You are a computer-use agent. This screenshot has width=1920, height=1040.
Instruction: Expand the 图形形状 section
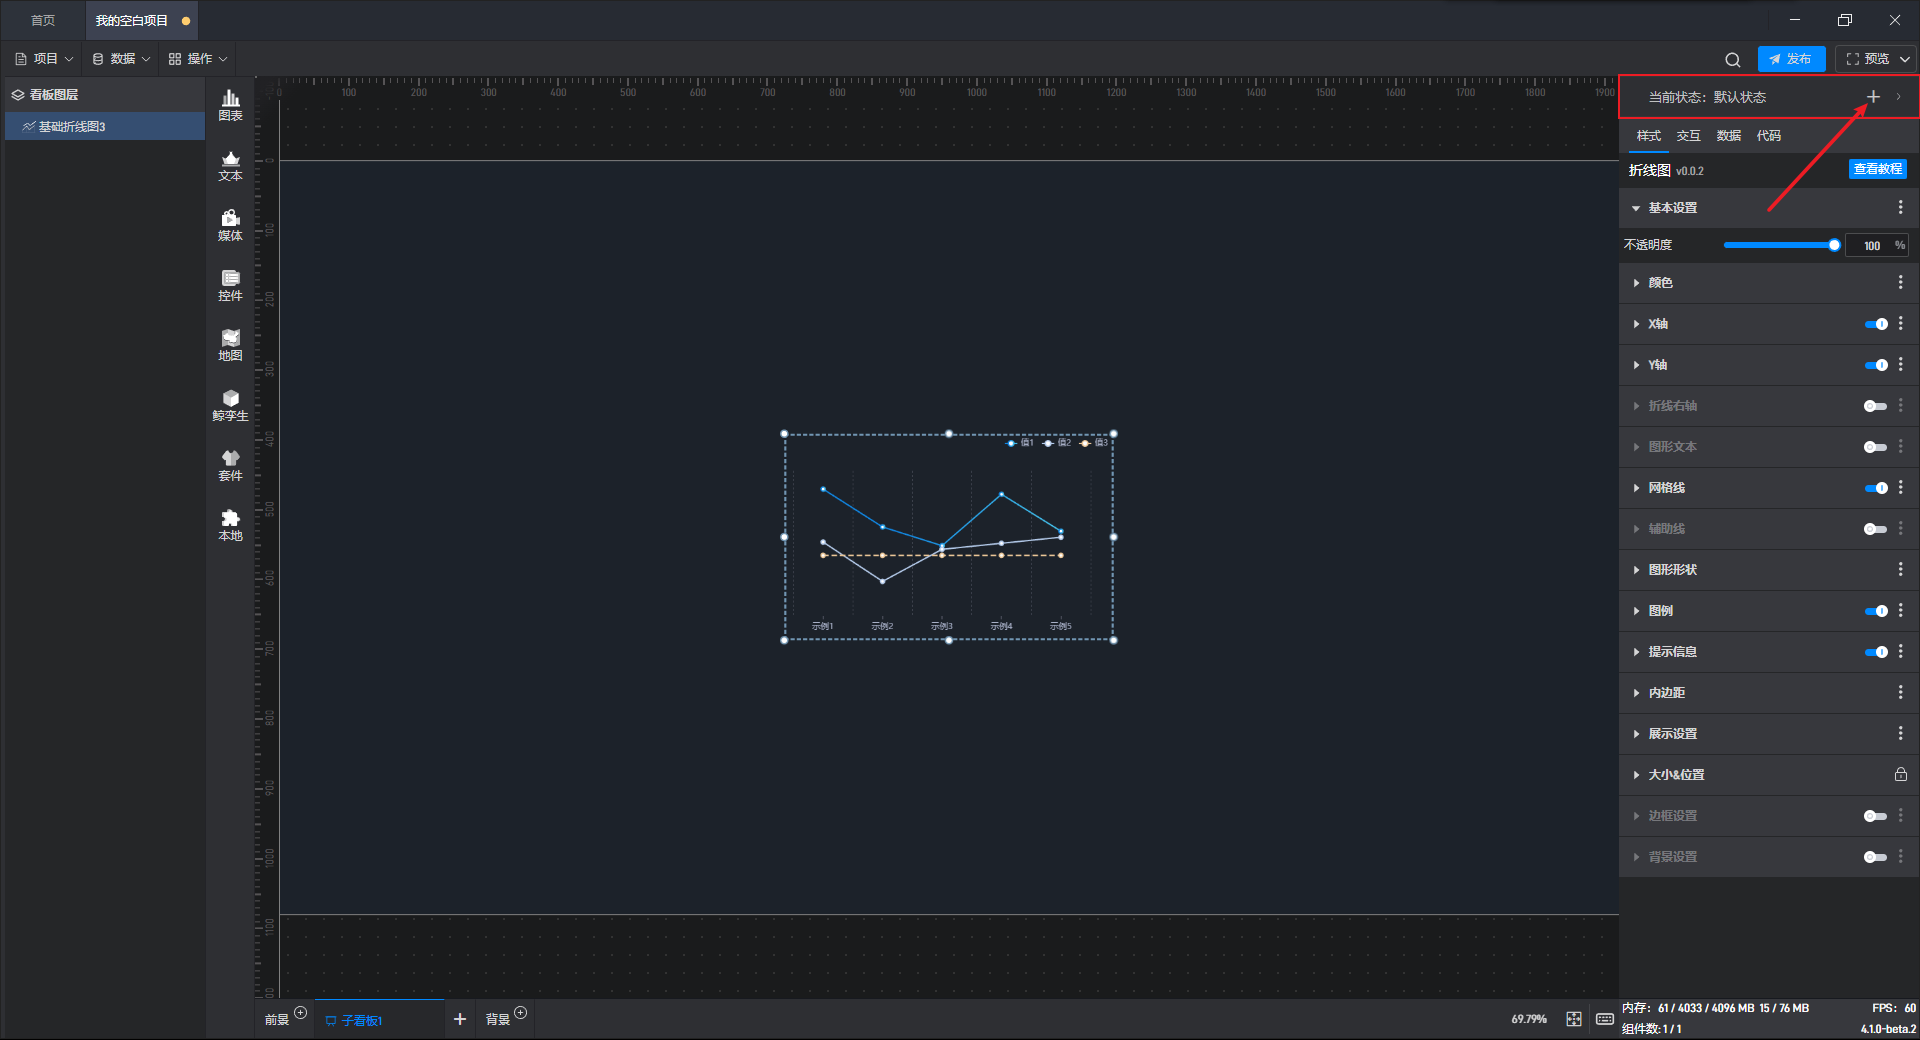1636,570
